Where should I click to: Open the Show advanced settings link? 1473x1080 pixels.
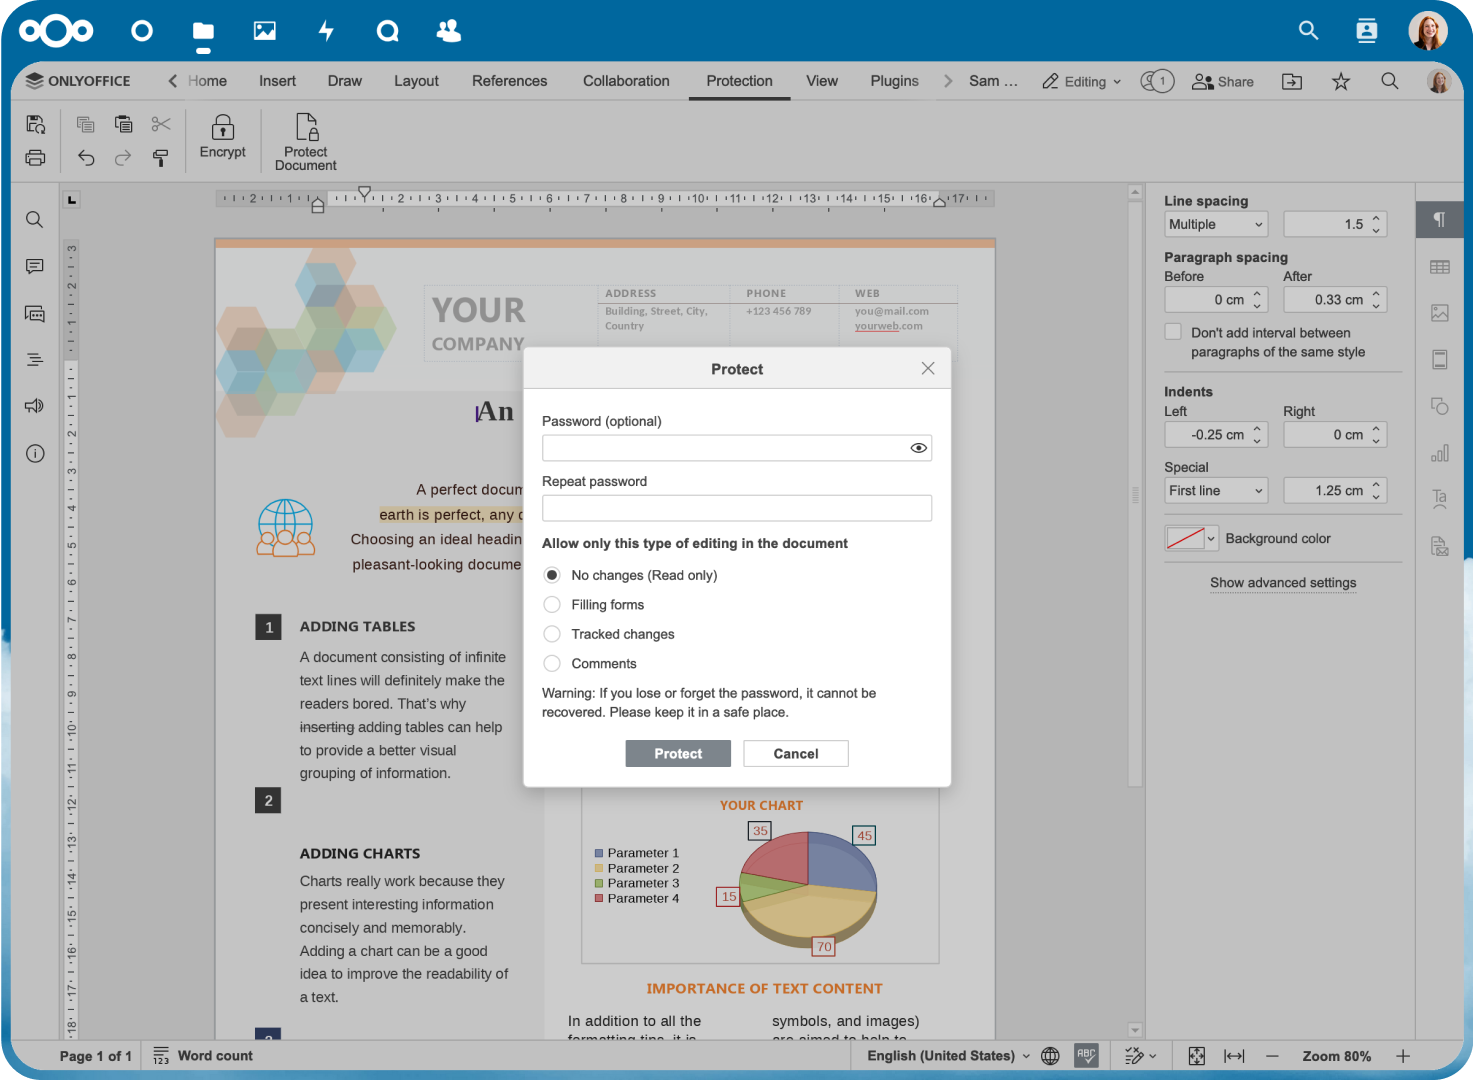pos(1283,583)
